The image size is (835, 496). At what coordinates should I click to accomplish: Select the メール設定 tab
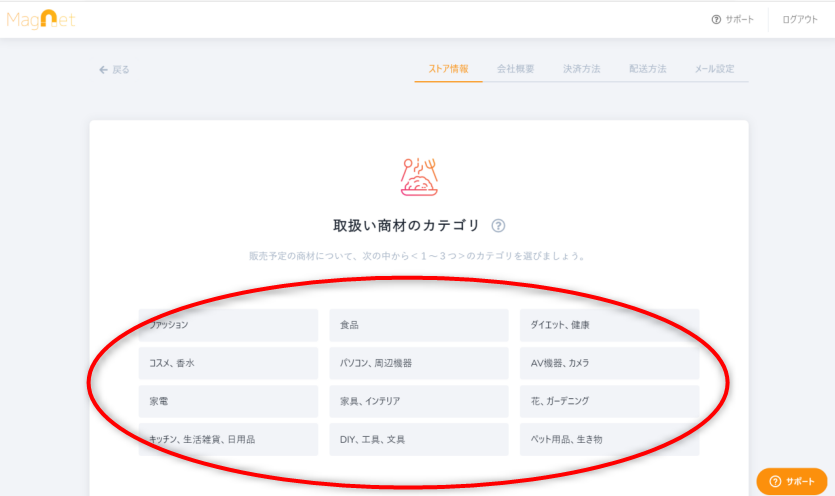point(714,69)
